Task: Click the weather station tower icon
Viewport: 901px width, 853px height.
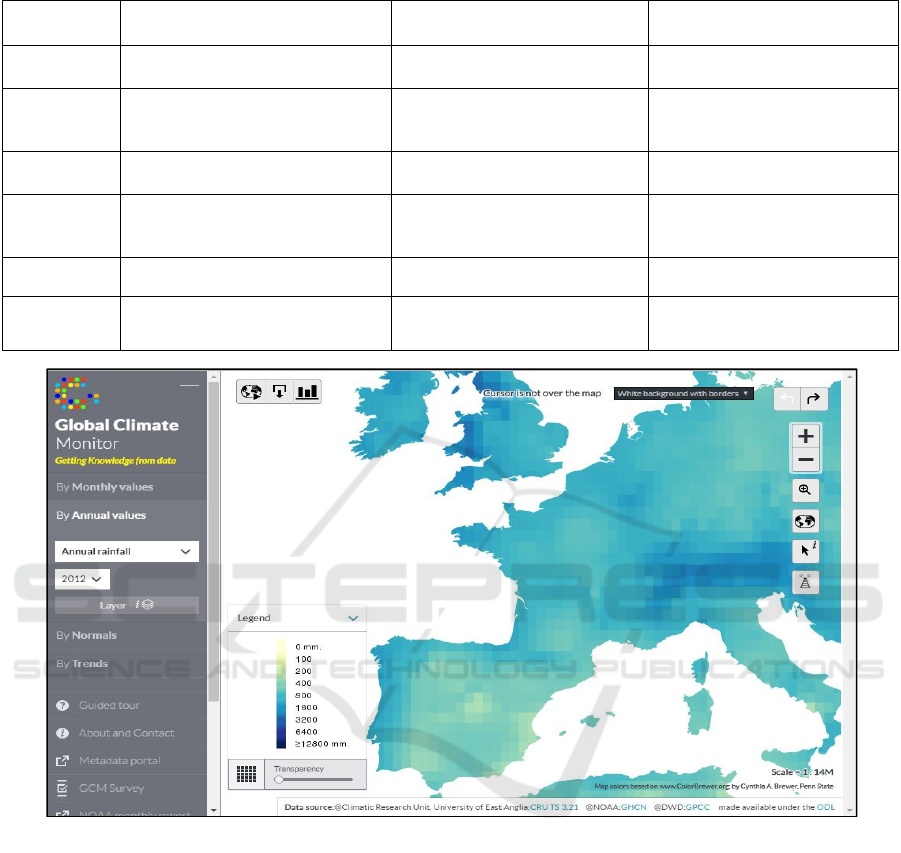Action: coord(804,581)
